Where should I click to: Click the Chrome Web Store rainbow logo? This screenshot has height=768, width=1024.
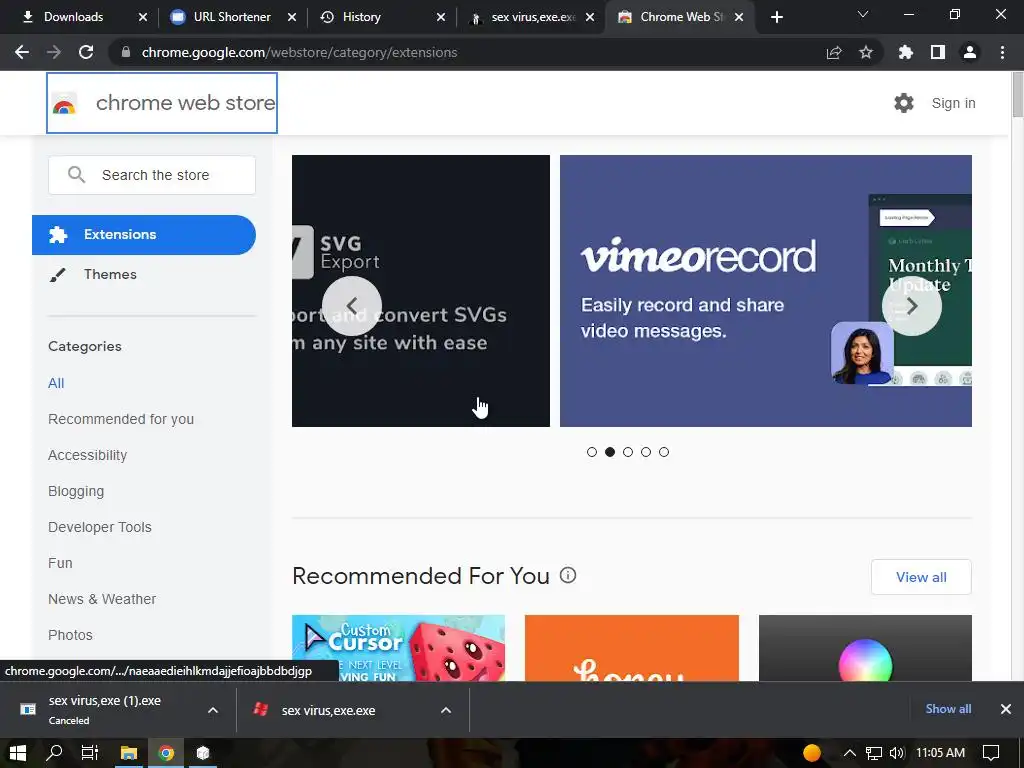64,103
